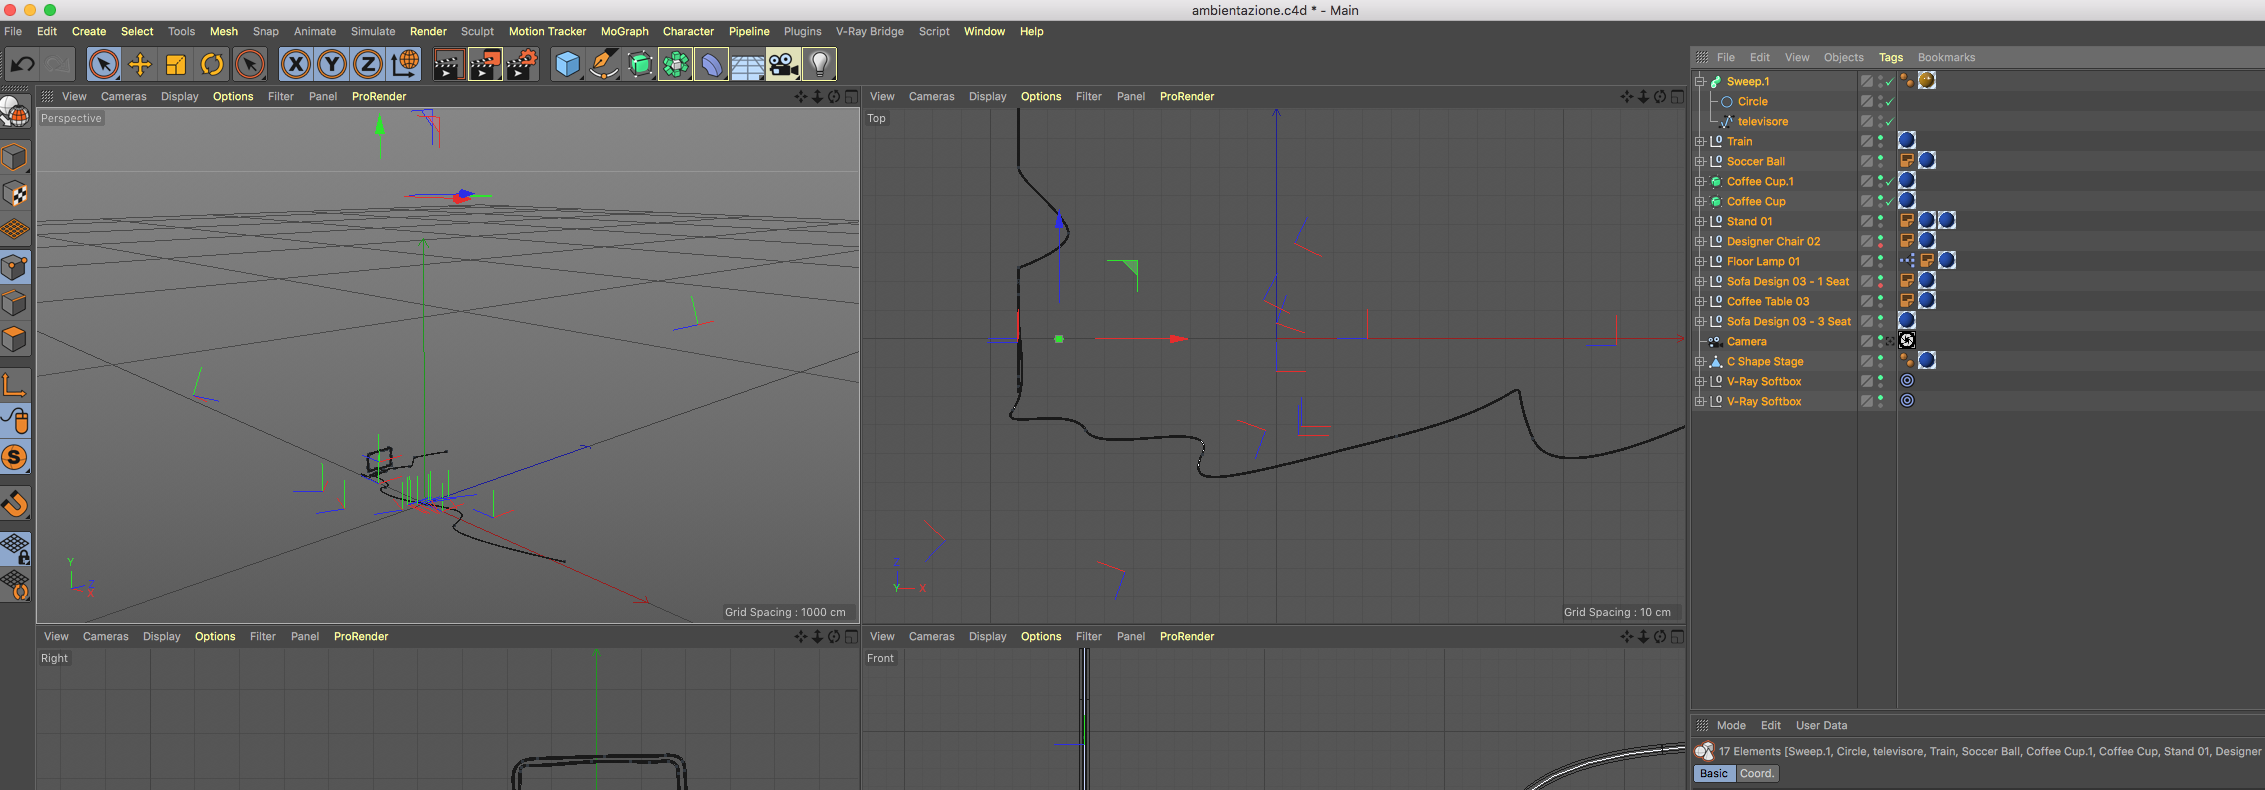The image size is (2265, 790).
Task: Open Render Settings gear clapperboard icon
Action: [x=522, y=65]
